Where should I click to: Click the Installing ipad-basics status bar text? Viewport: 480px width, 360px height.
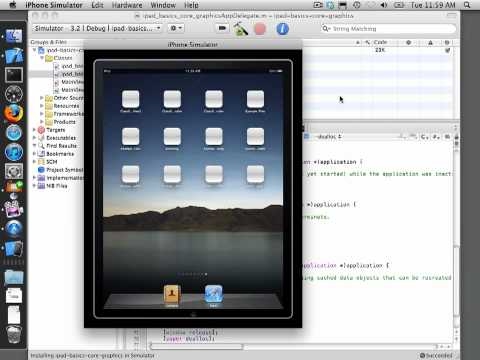tap(93, 355)
